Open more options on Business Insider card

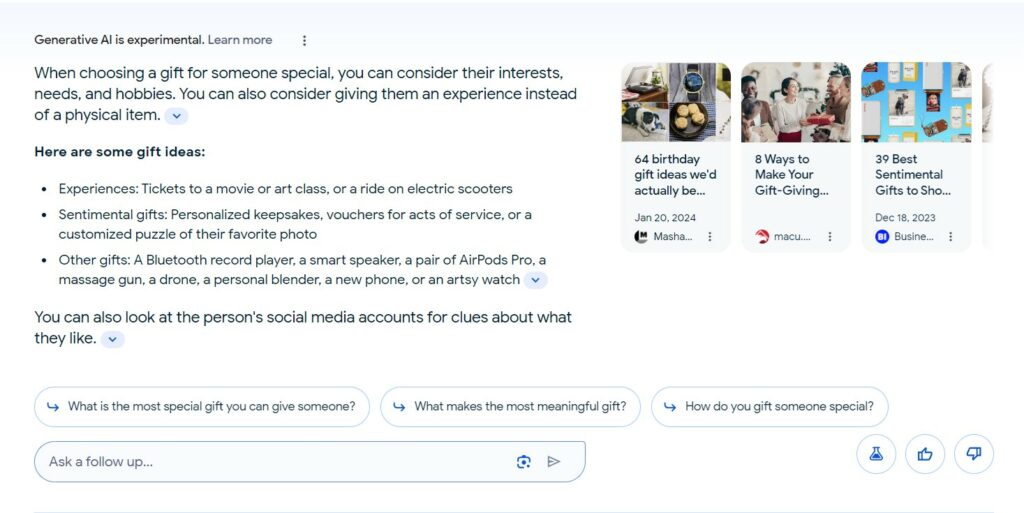[x=951, y=237]
